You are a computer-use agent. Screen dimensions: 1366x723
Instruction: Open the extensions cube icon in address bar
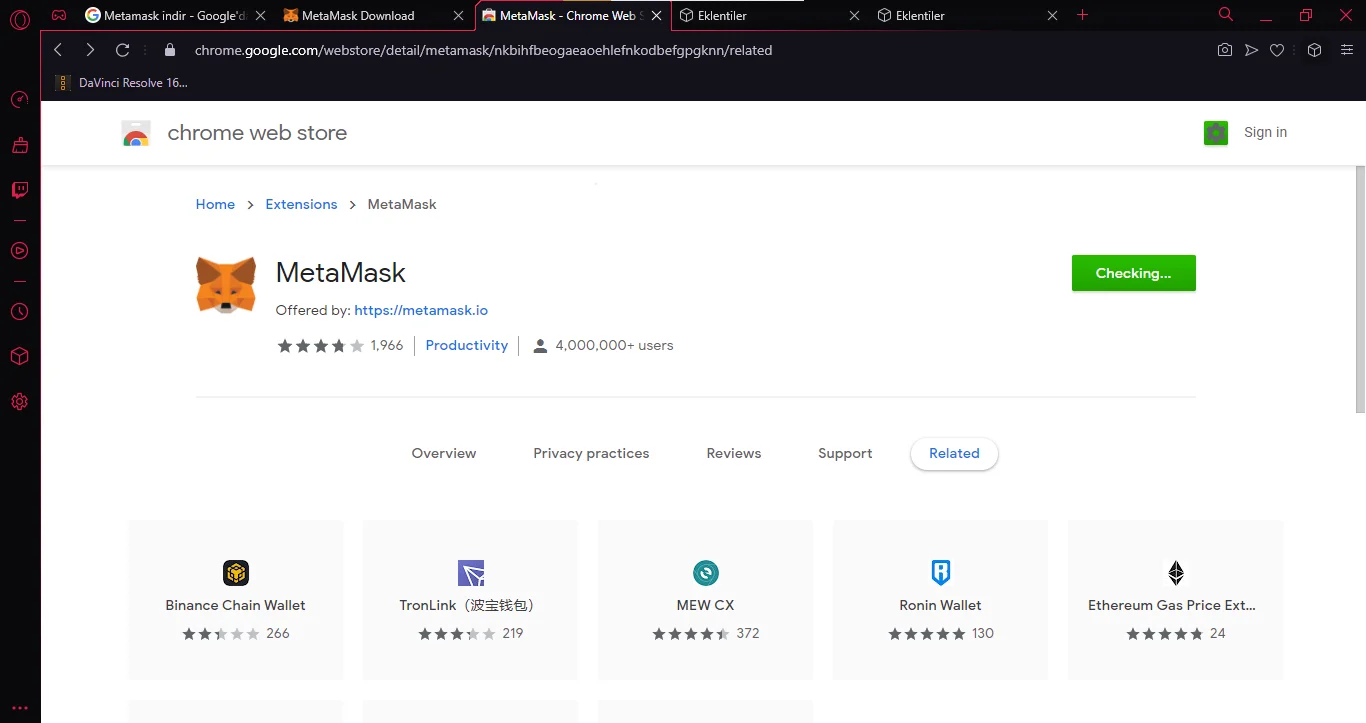[1315, 50]
